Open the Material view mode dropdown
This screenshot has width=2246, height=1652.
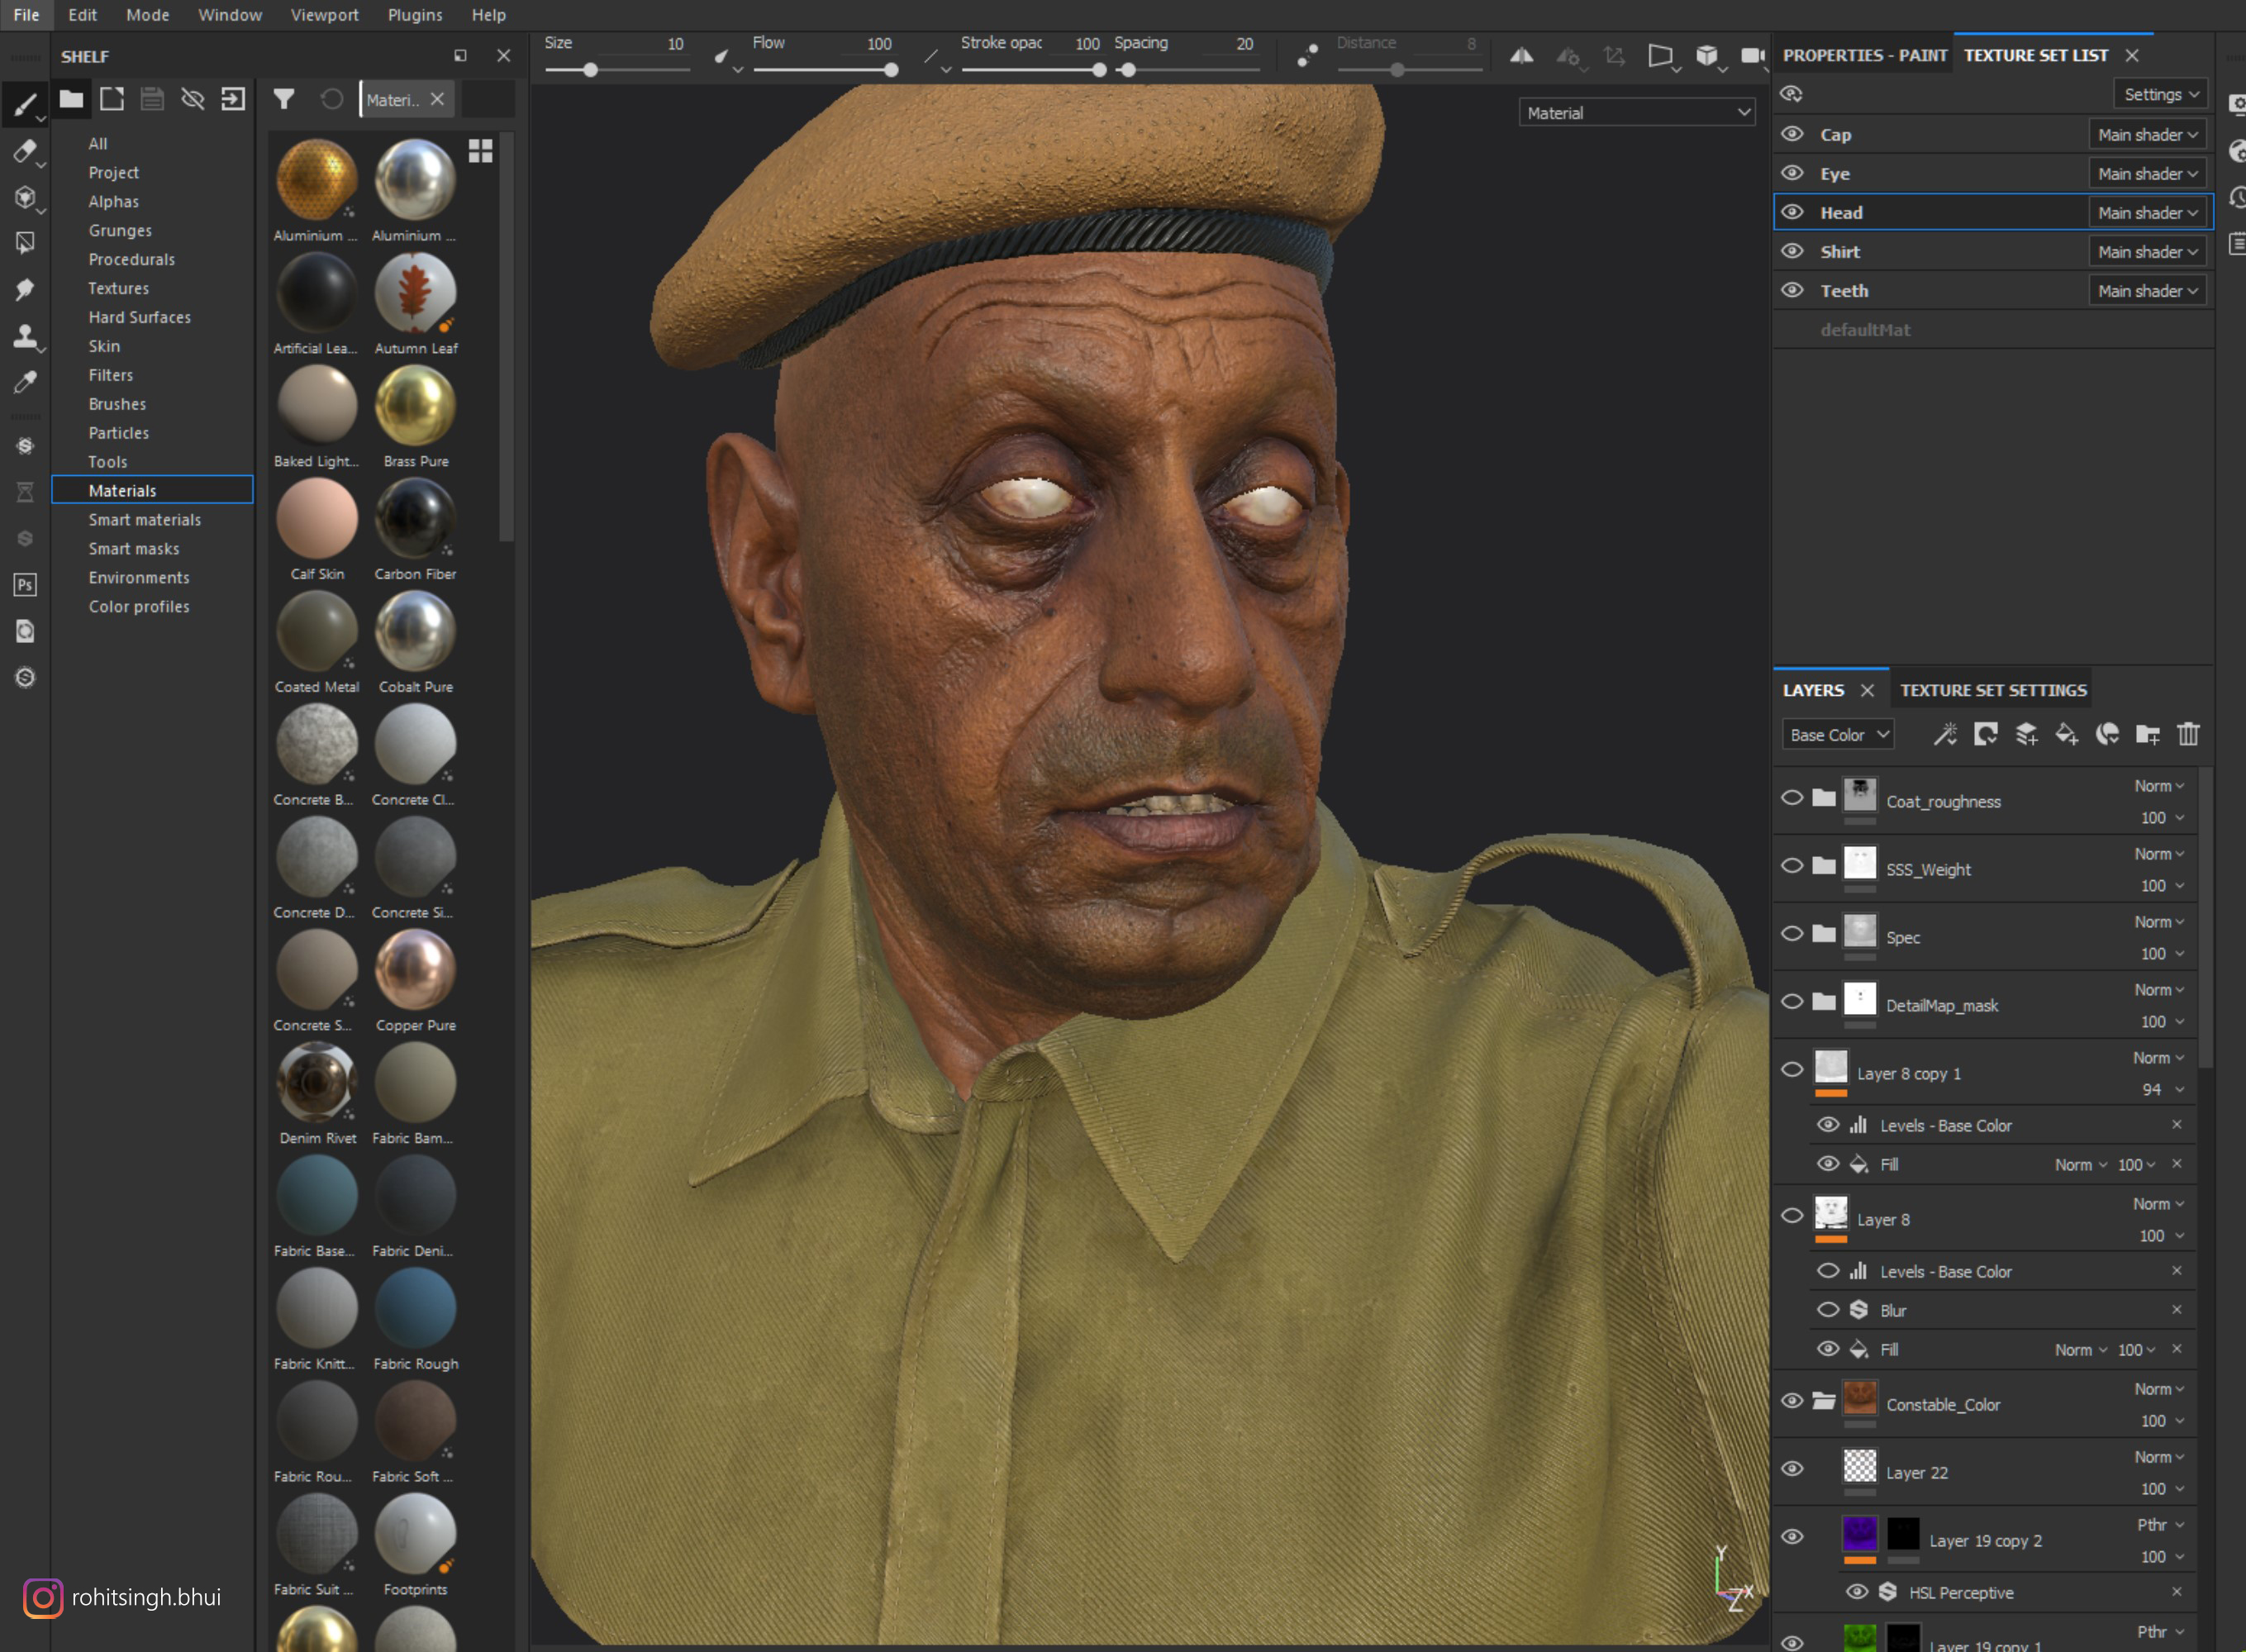(x=1636, y=112)
